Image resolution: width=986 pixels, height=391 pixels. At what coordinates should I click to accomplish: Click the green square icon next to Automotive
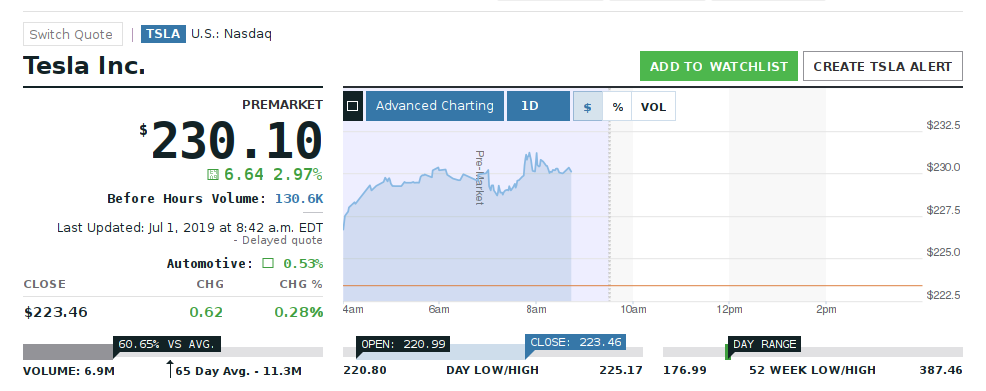(x=268, y=263)
